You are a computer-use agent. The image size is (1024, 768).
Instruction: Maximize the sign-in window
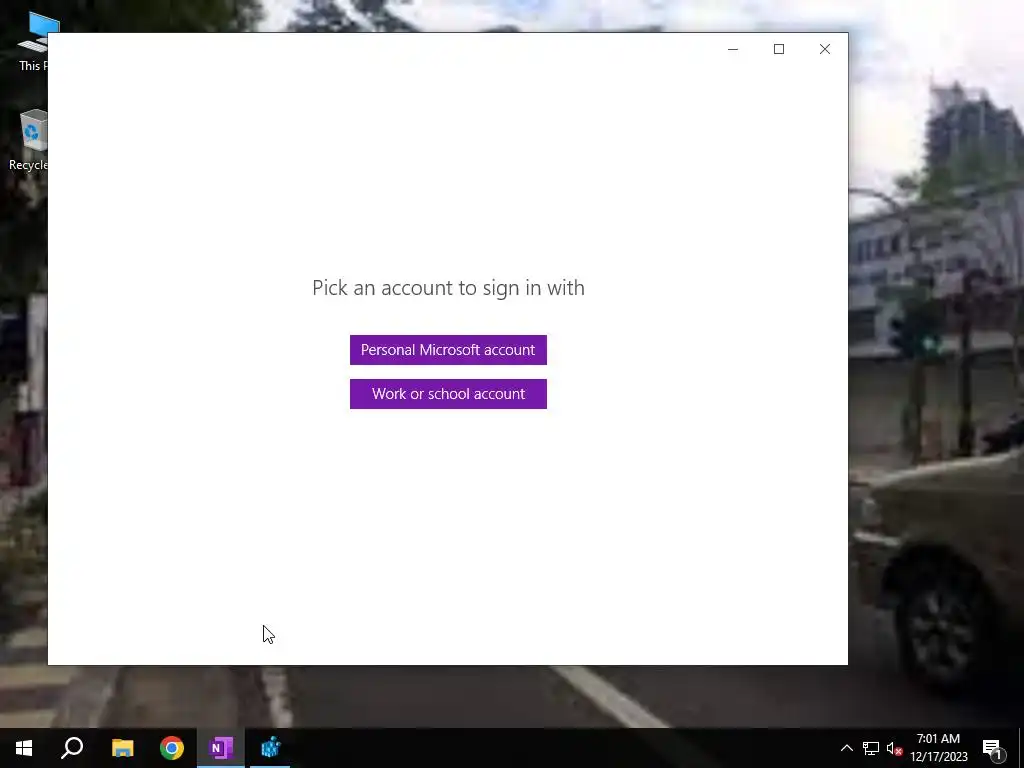(x=778, y=49)
